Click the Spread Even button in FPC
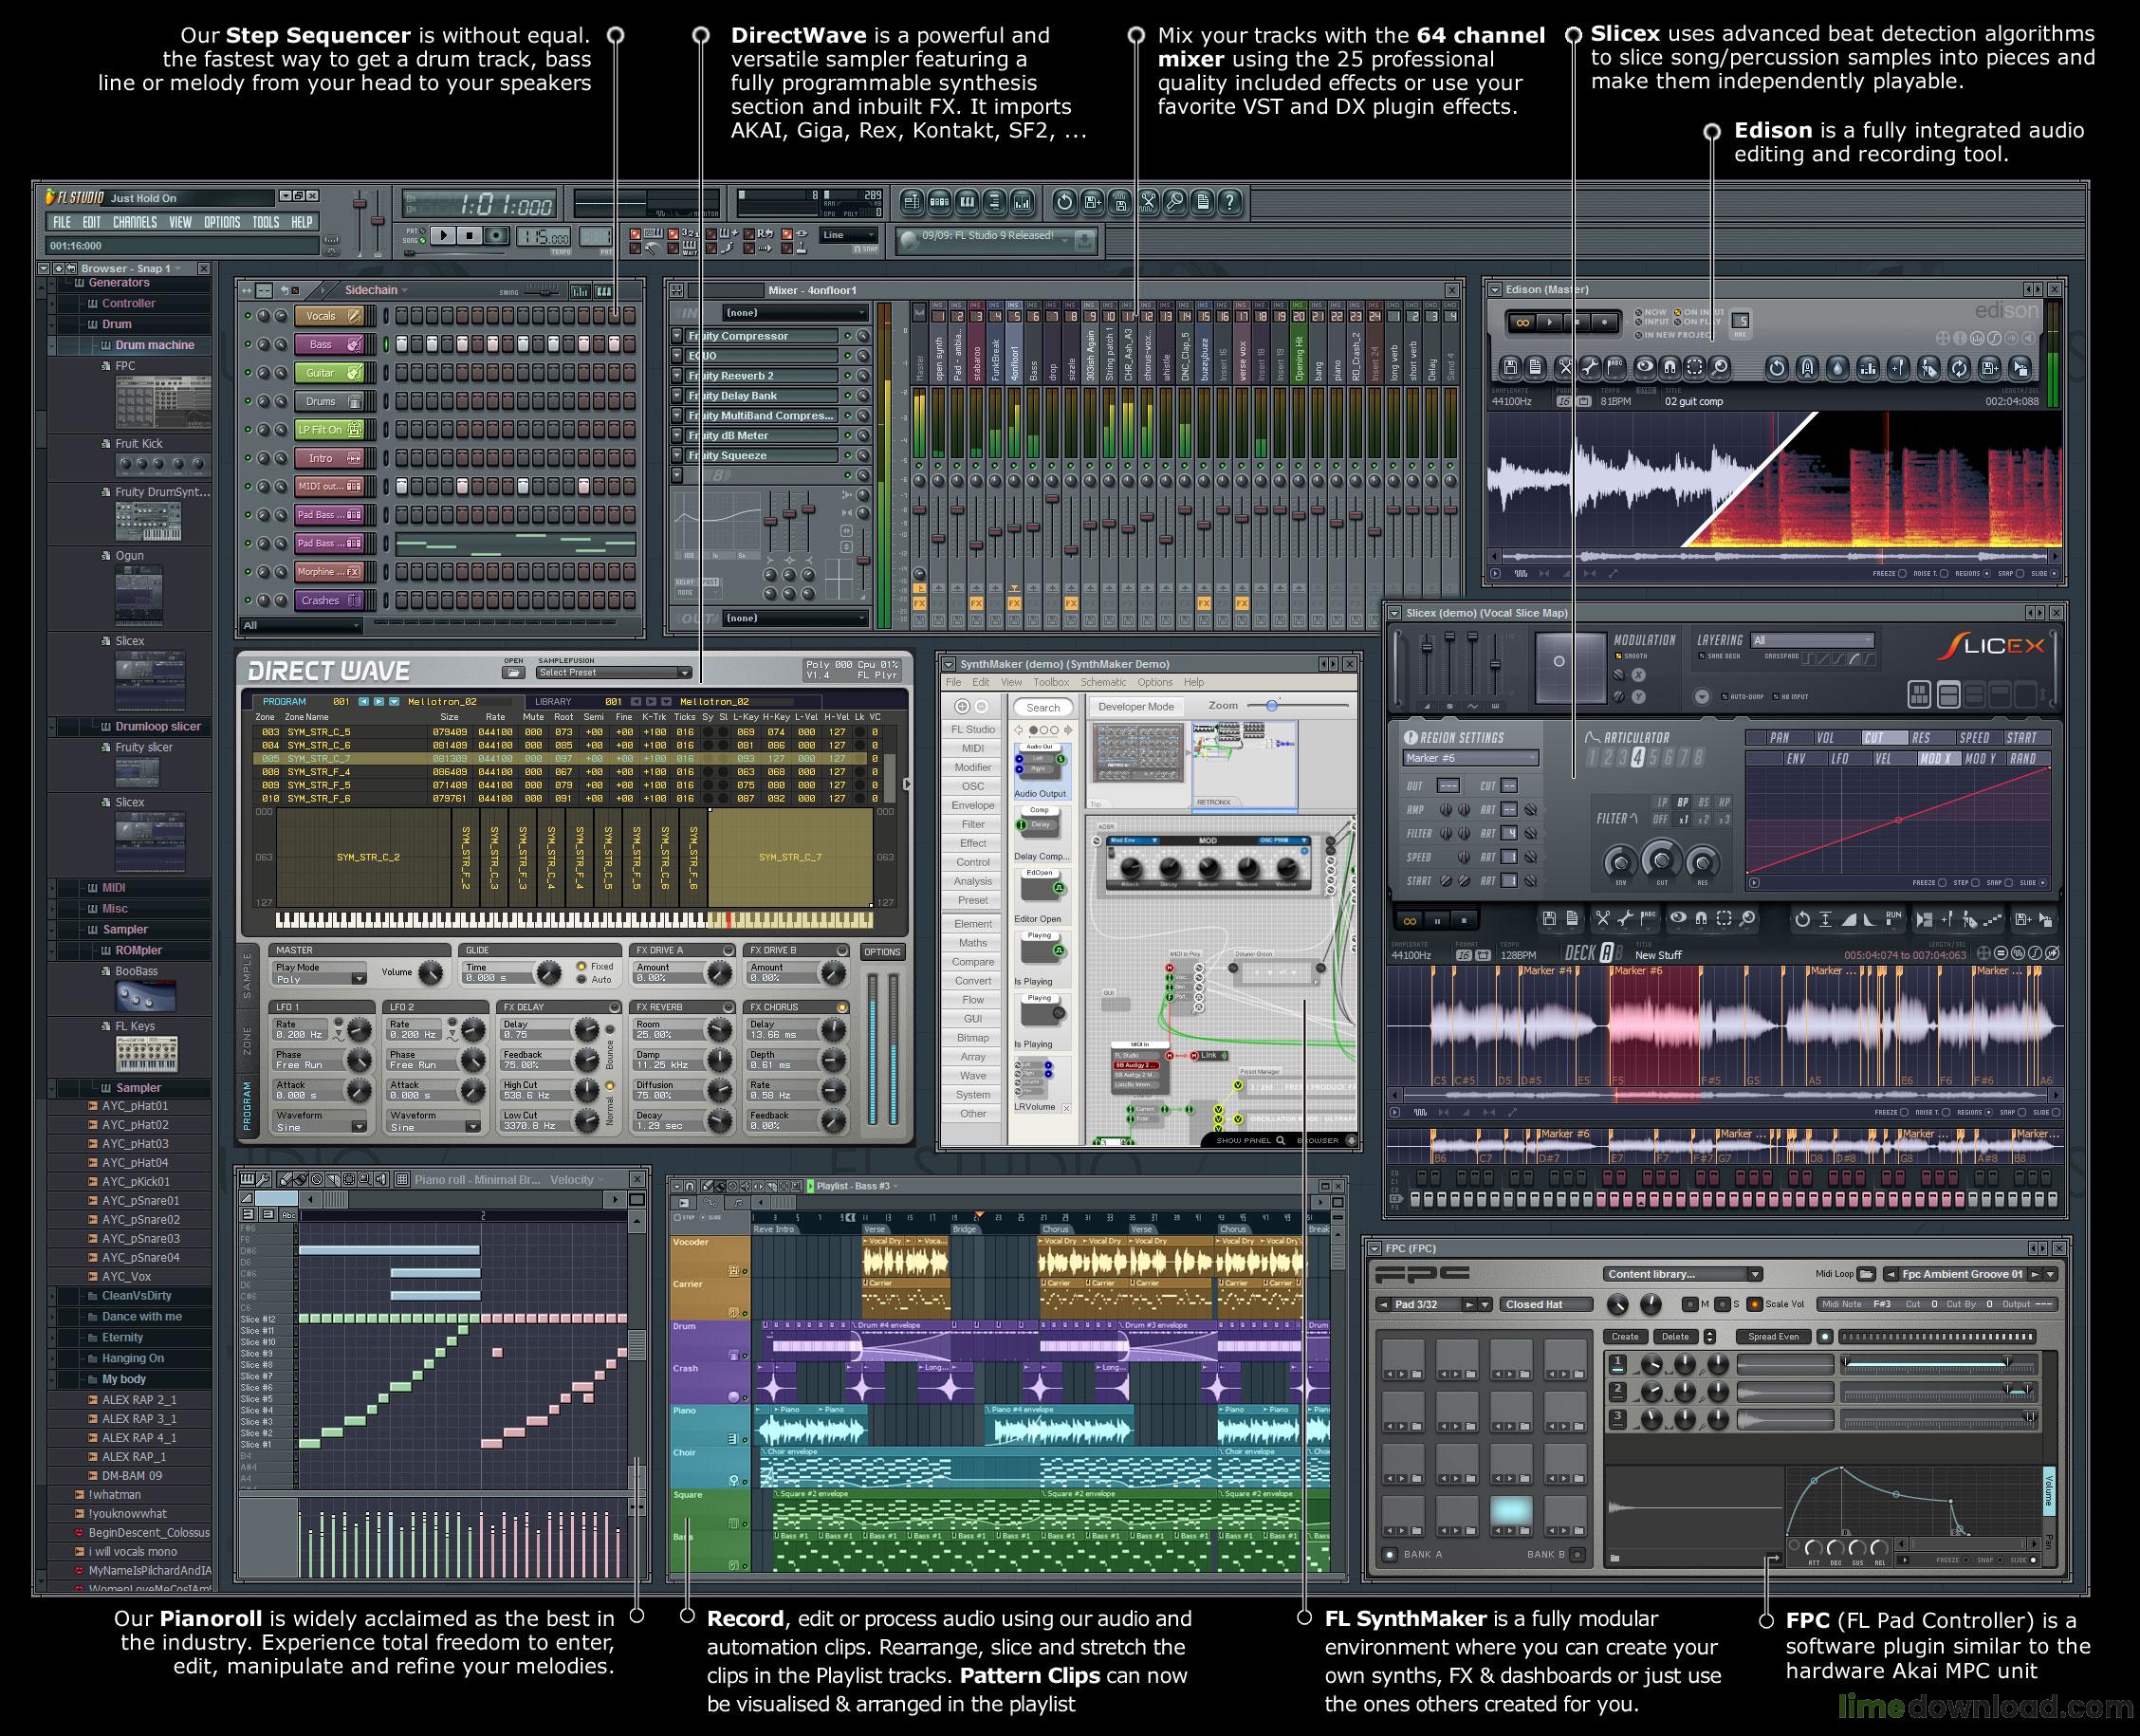 [1775, 1336]
